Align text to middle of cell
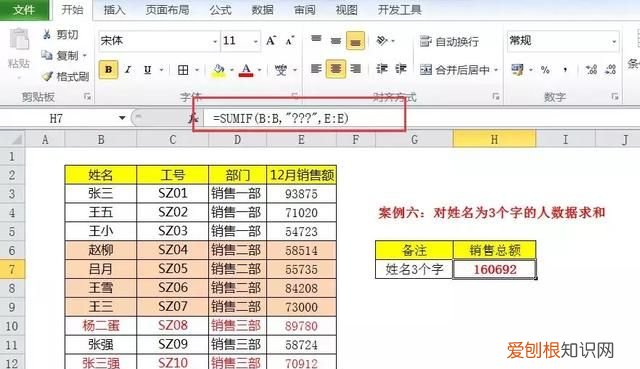The image size is (640, 369). [x=336, y=40]
